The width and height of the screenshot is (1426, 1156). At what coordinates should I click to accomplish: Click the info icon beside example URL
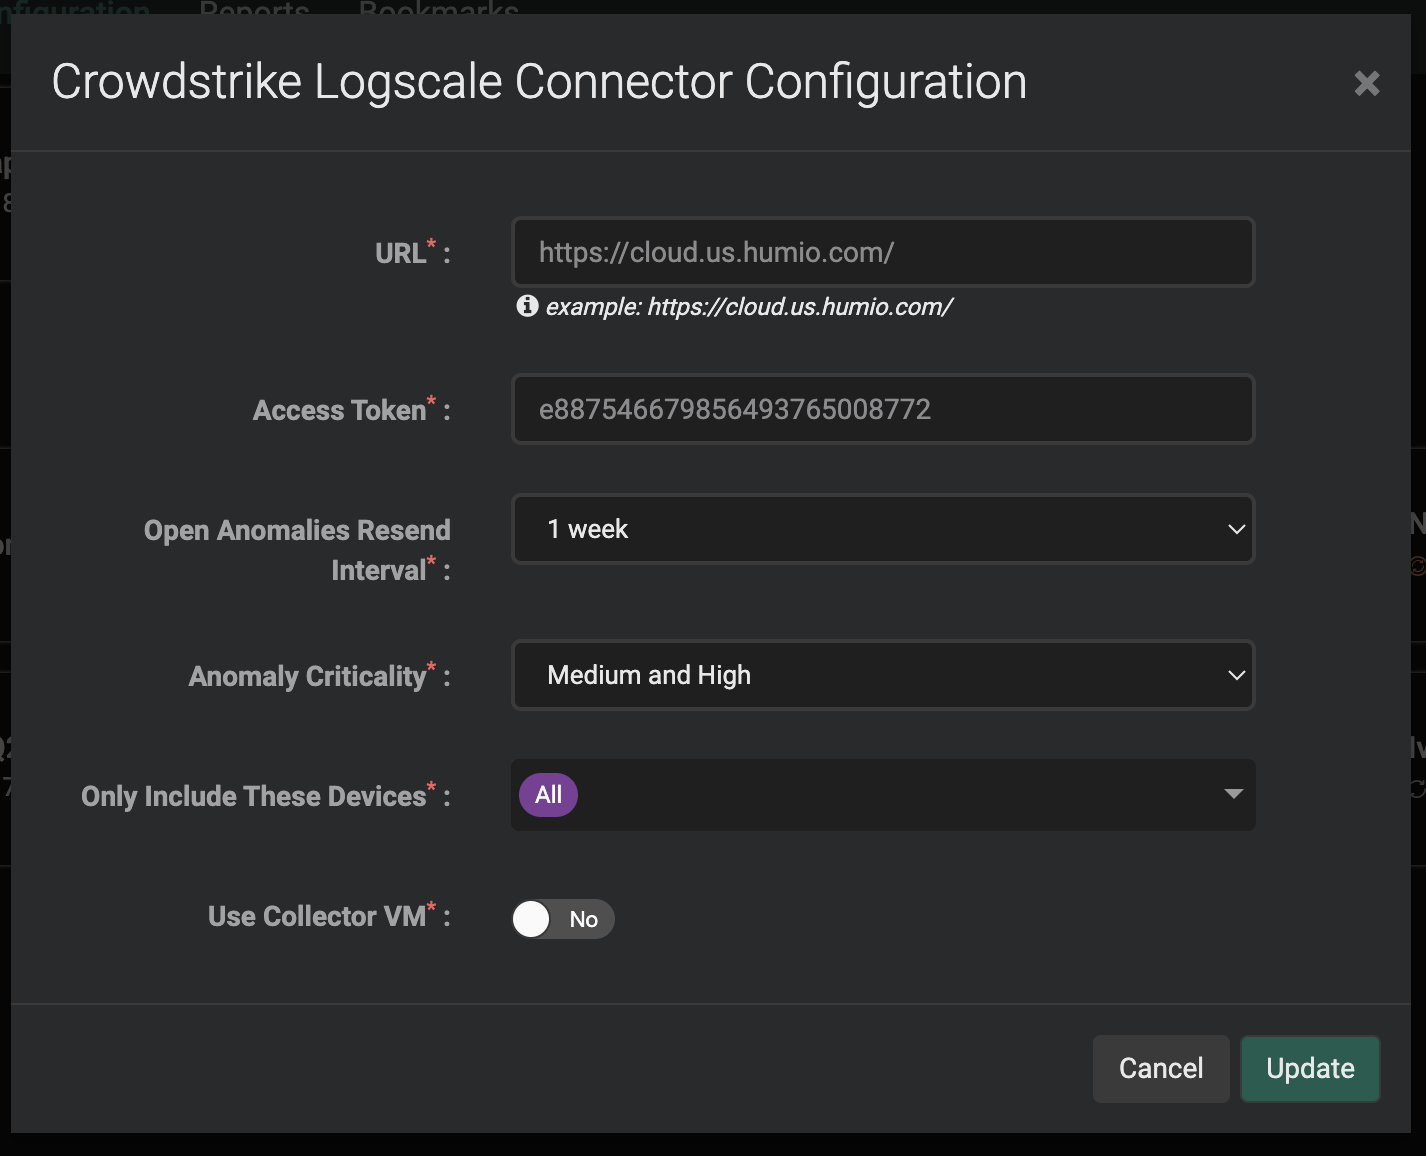point(527,306)
